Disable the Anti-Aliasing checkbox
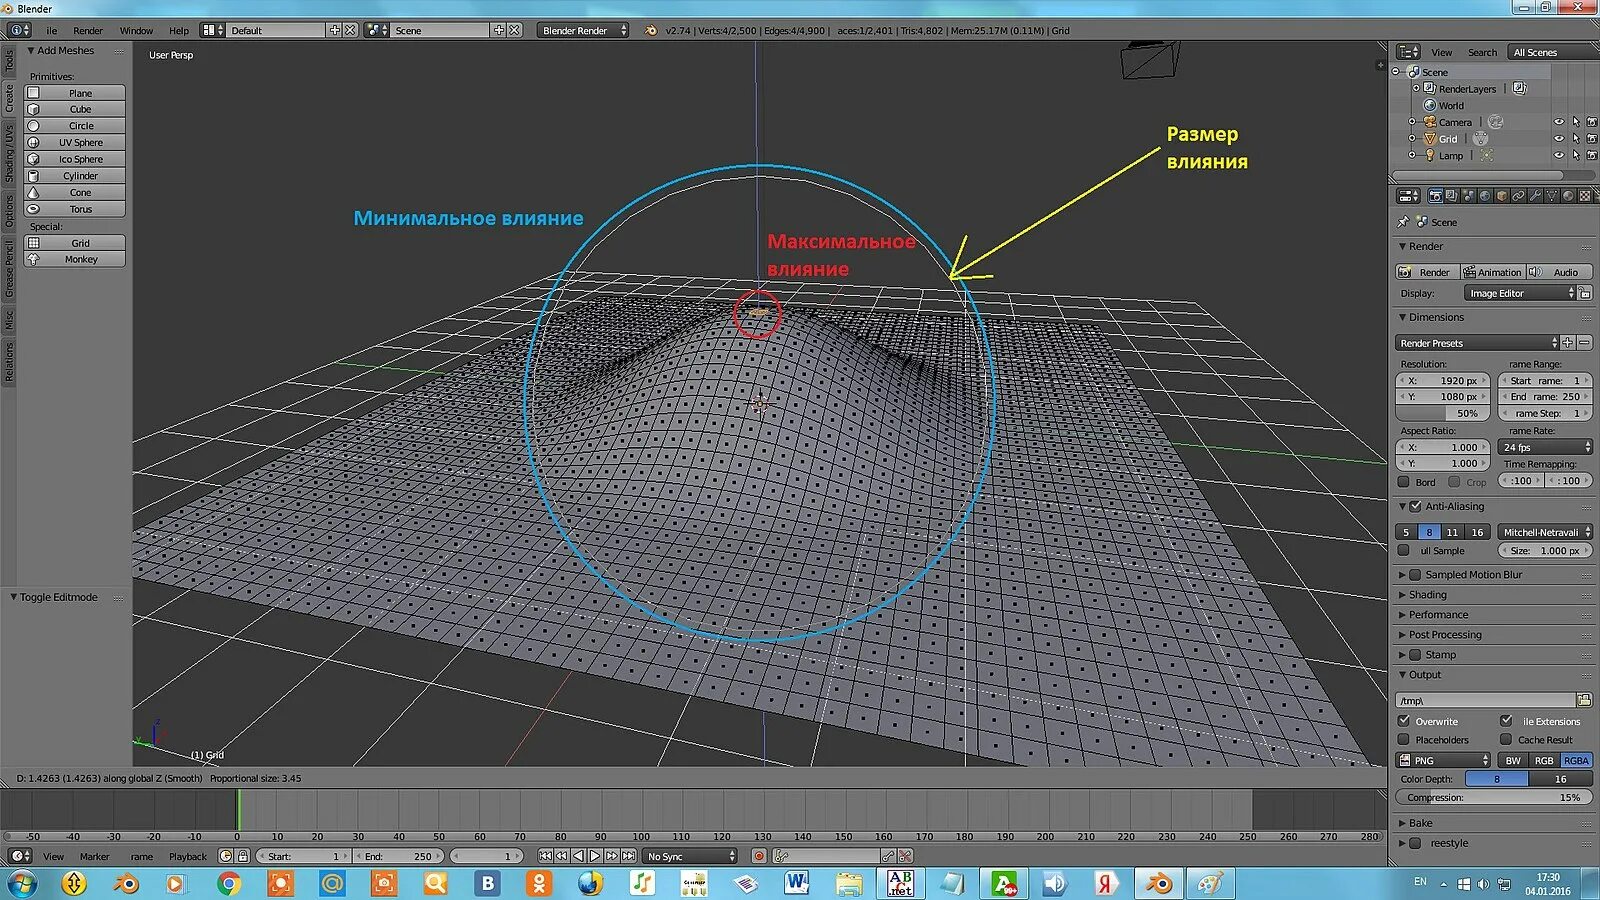1600x900 pixels. click(x=1415, y=506)
